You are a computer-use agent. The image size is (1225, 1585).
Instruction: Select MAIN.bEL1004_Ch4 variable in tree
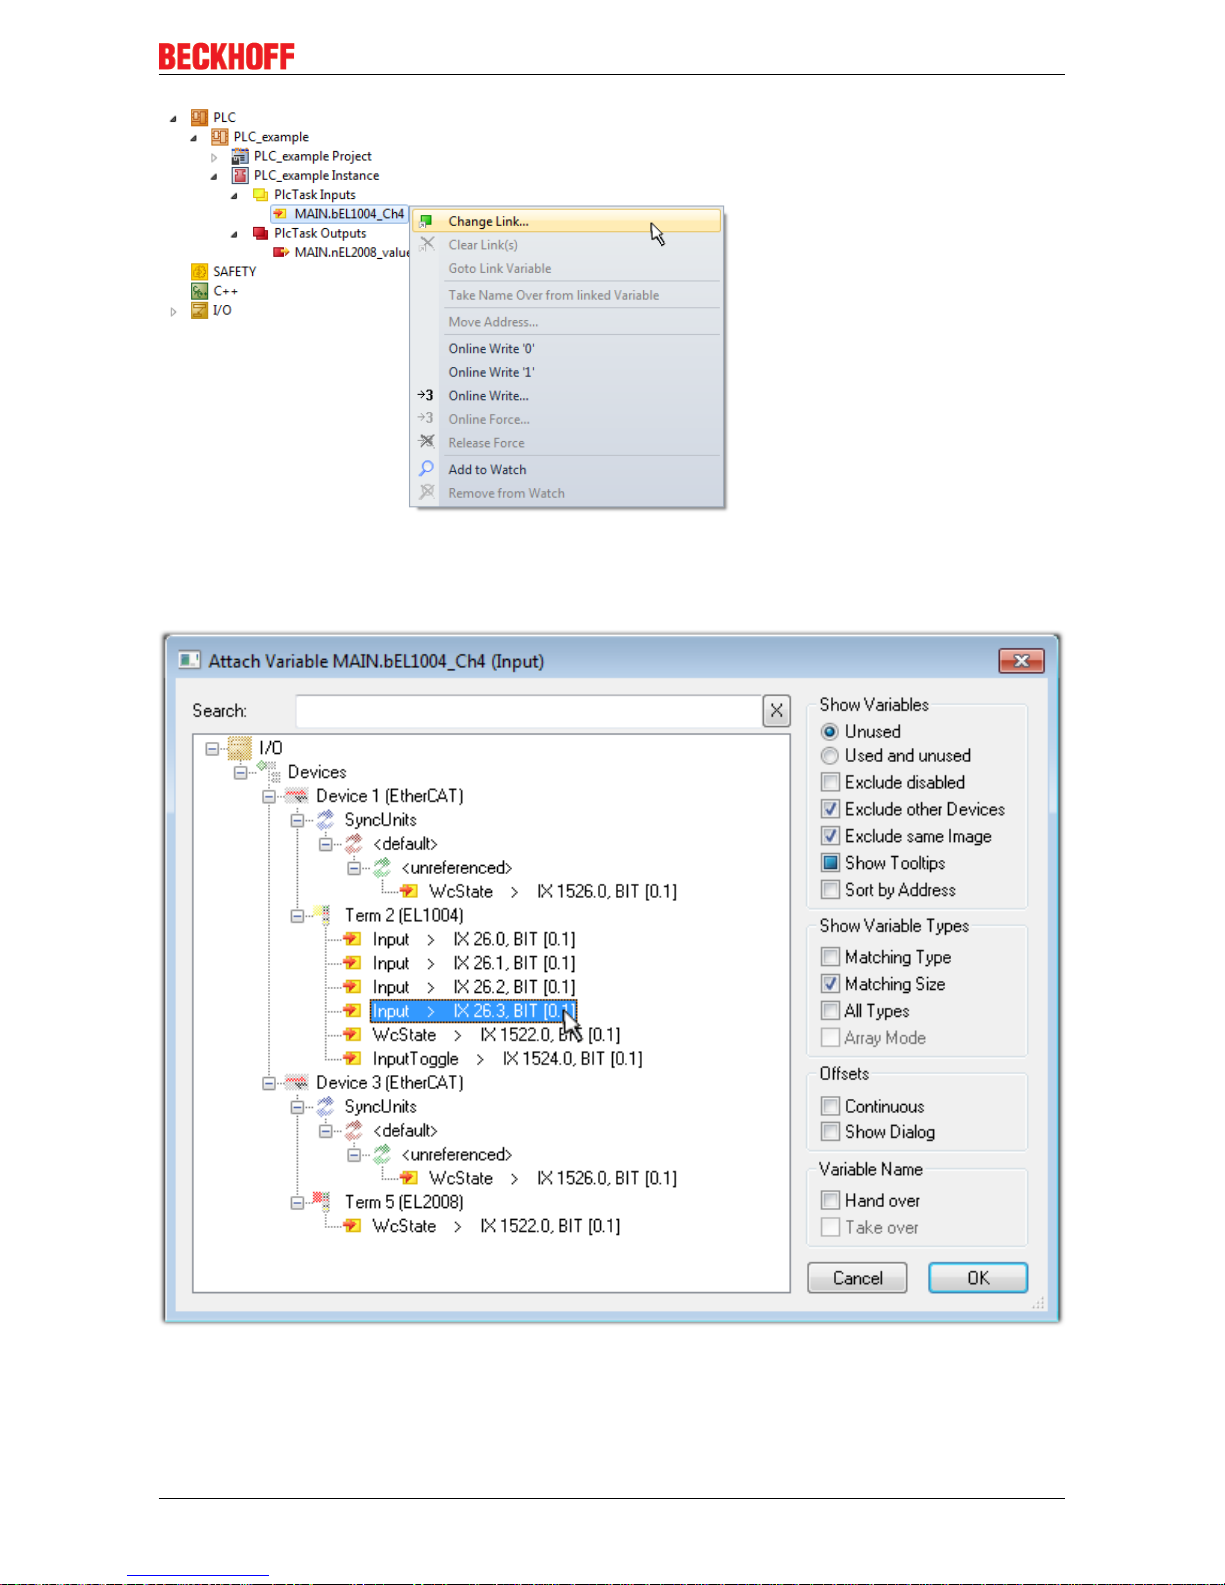349,214
